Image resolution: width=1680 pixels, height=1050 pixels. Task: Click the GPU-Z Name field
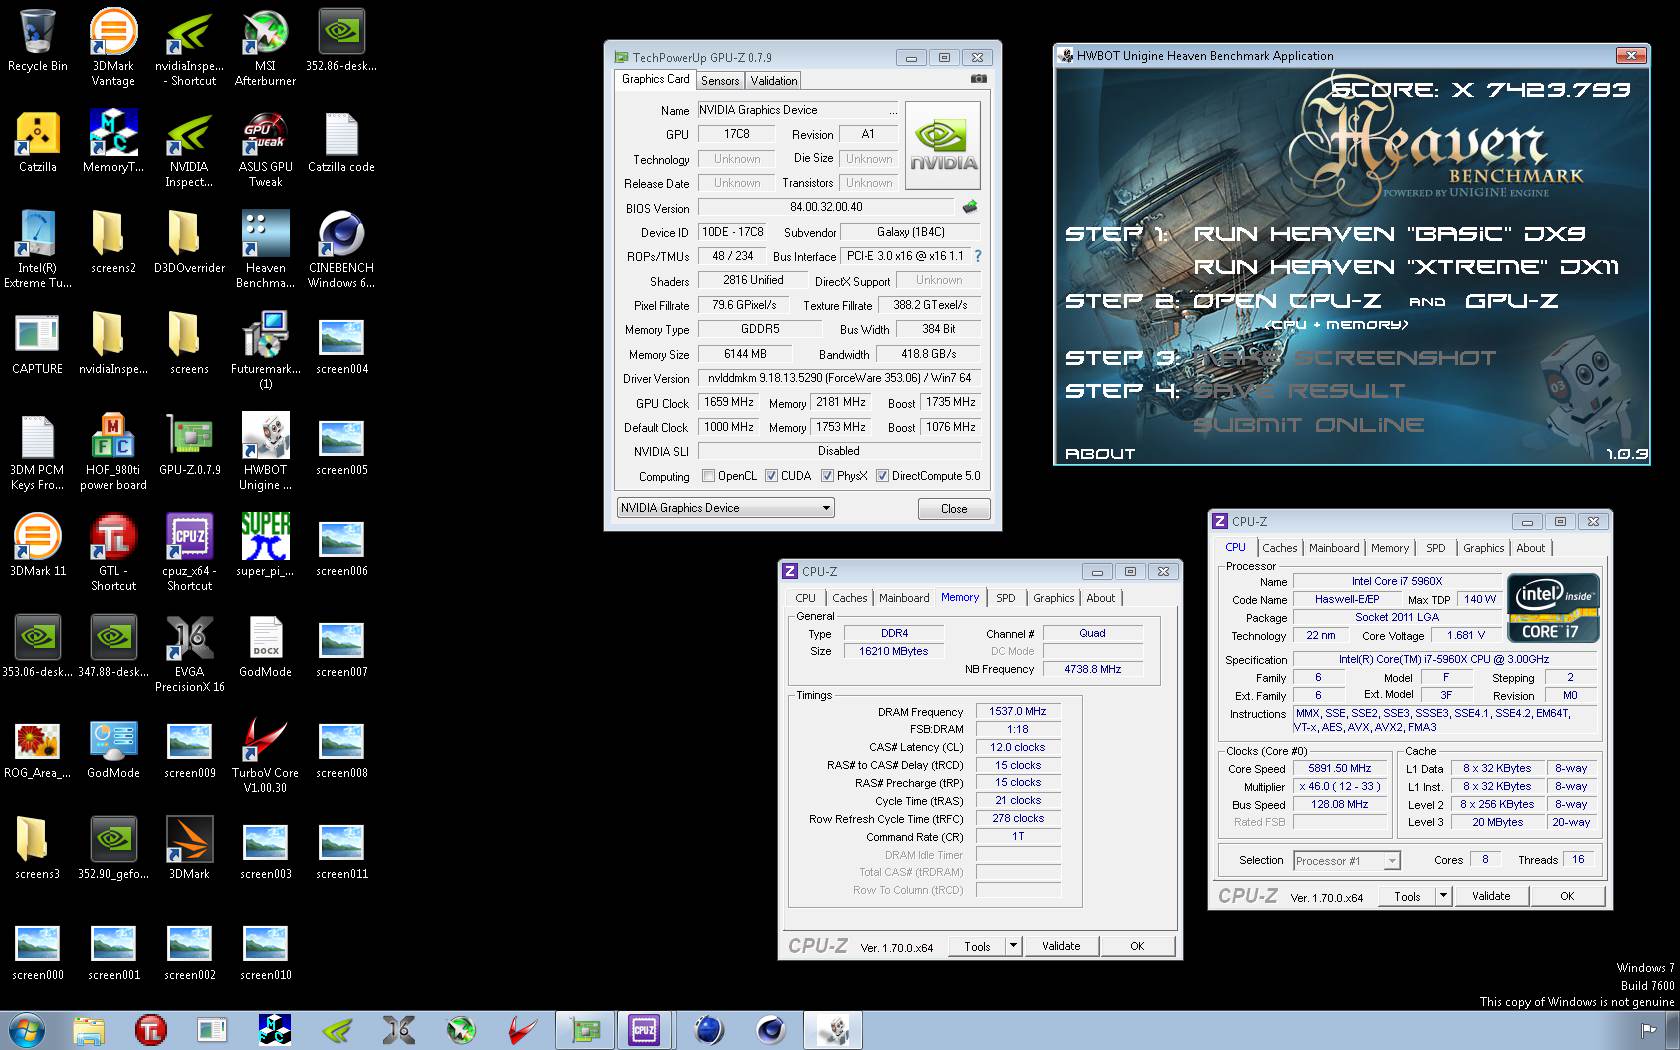tap(798, 110)
